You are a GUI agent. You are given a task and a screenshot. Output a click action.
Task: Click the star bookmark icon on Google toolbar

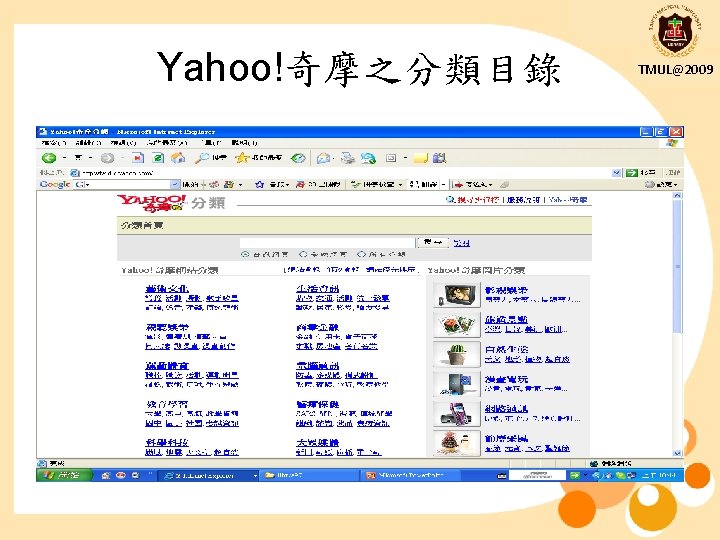pos(259,185)
